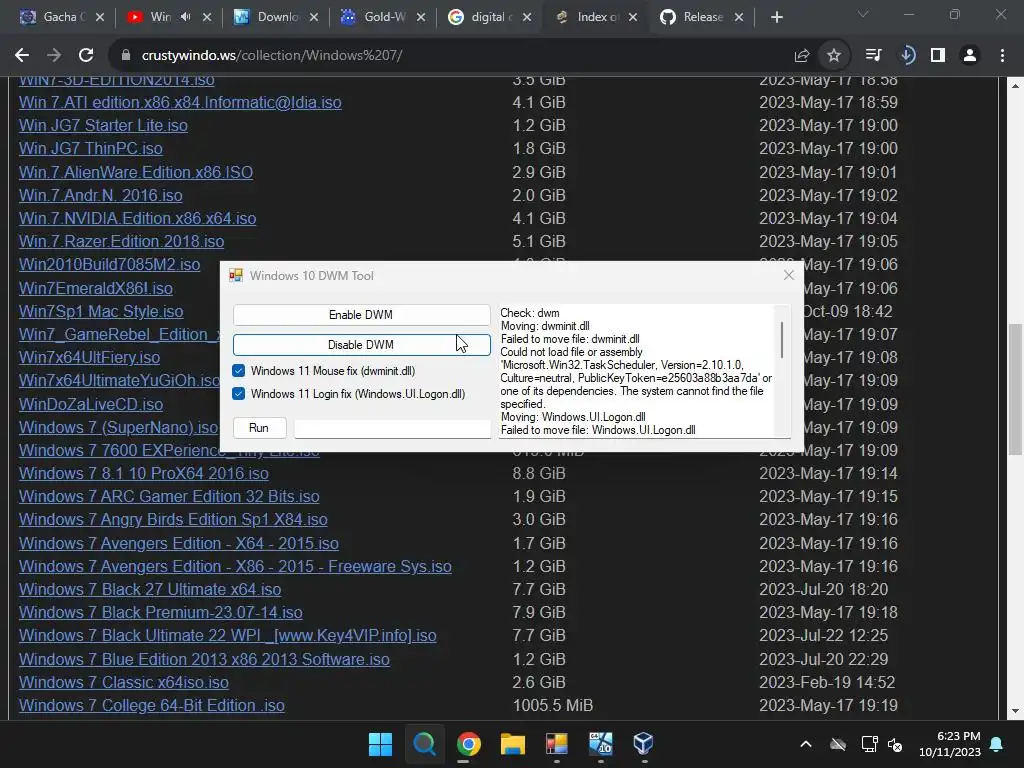Open File Explorer from the taskbar
Screen dimensions: 1024x768
[513, 744]
